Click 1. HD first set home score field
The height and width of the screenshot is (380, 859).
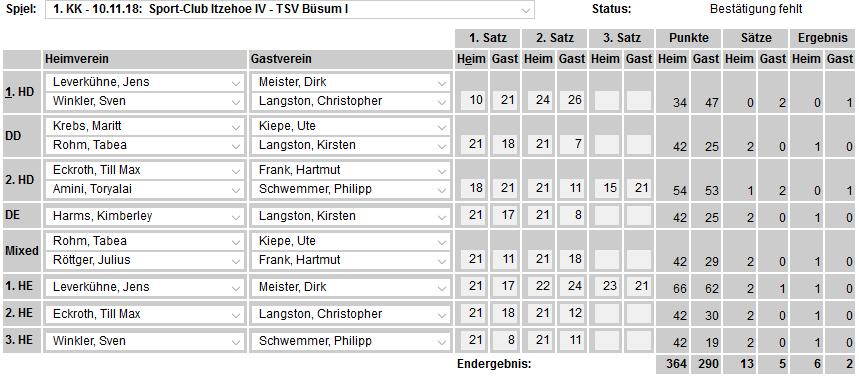pos(473,101)
